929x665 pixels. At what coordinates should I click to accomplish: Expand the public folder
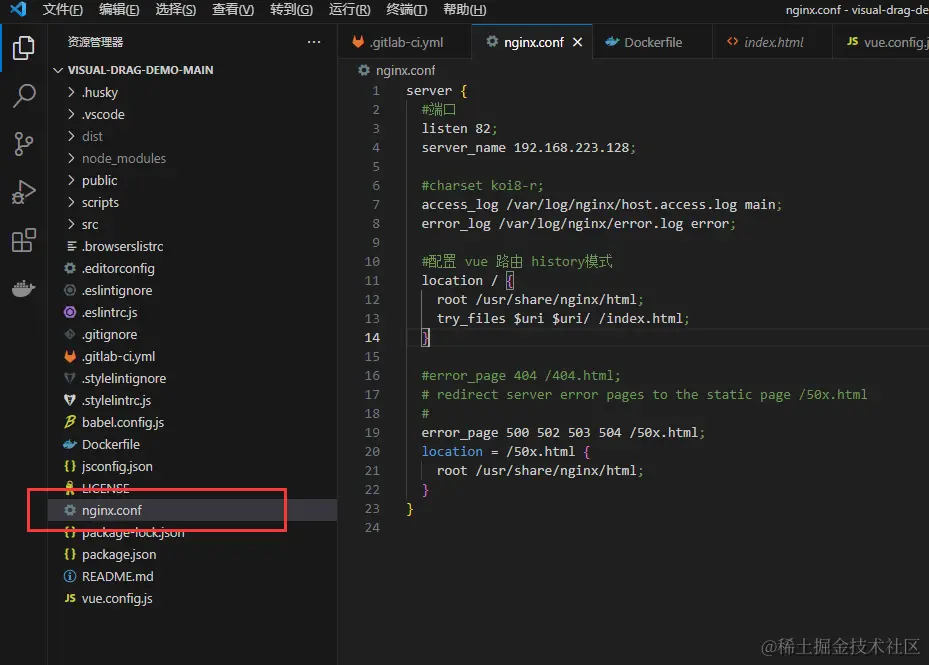[x=71, y=180]
